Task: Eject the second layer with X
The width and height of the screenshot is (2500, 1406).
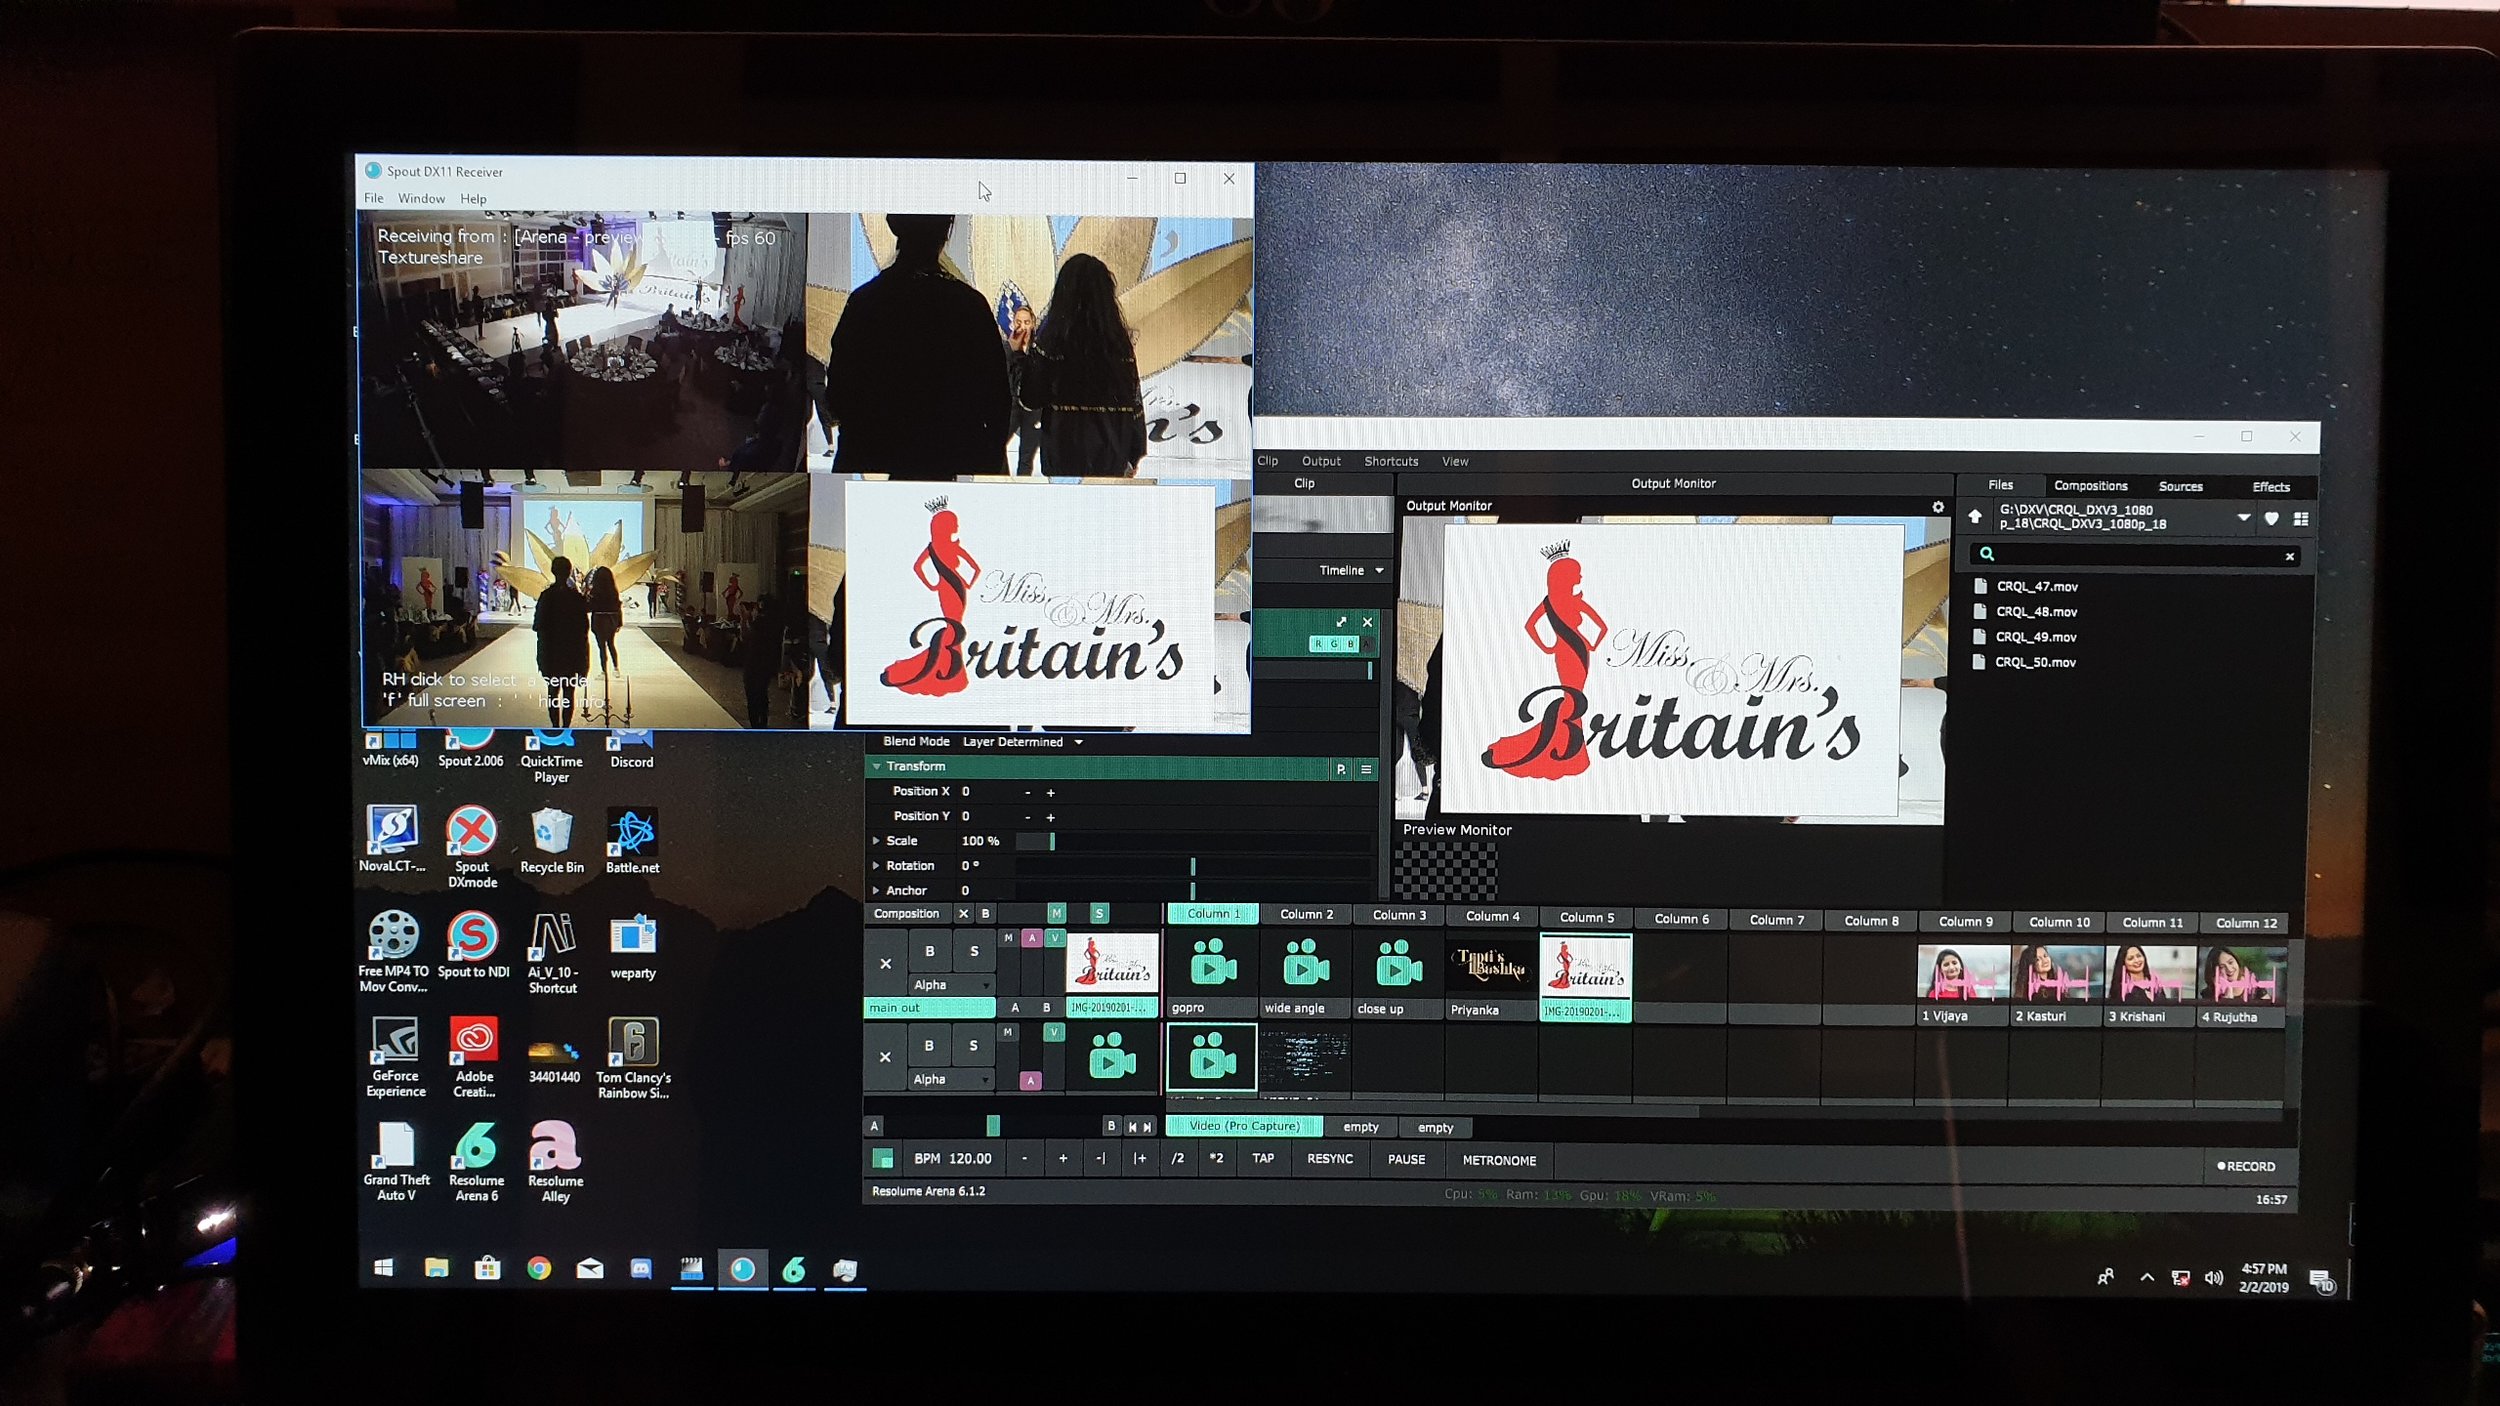Action: 885,1057
